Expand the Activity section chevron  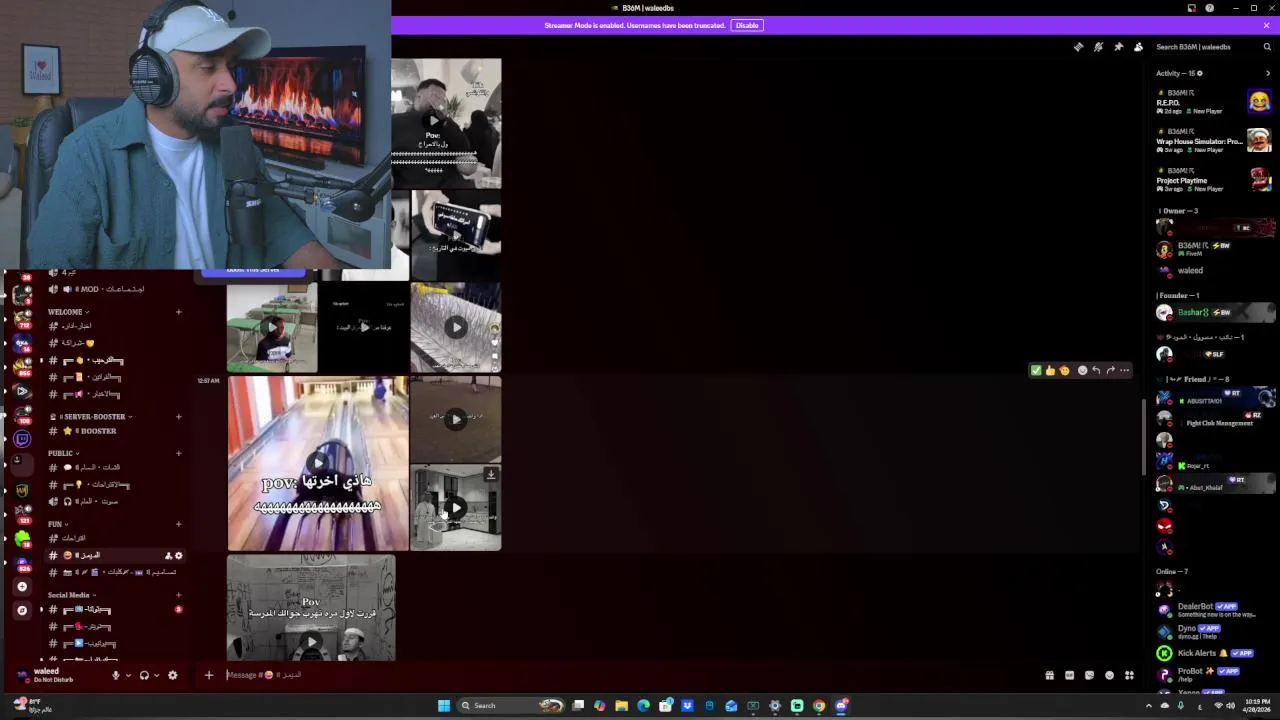click(x=1268, y=73)
